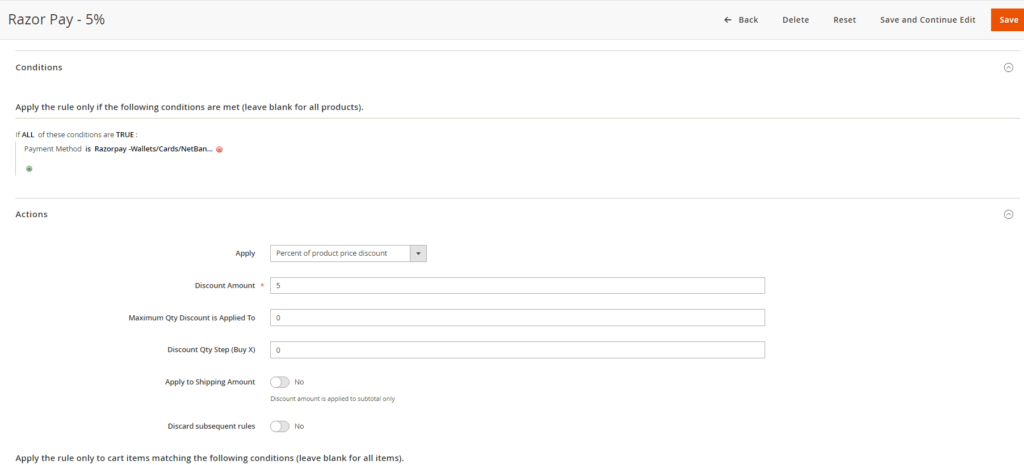This screenshot has height=465, width=1024.
Task: Delete this cart price rule
Action: tap(795, 20)
